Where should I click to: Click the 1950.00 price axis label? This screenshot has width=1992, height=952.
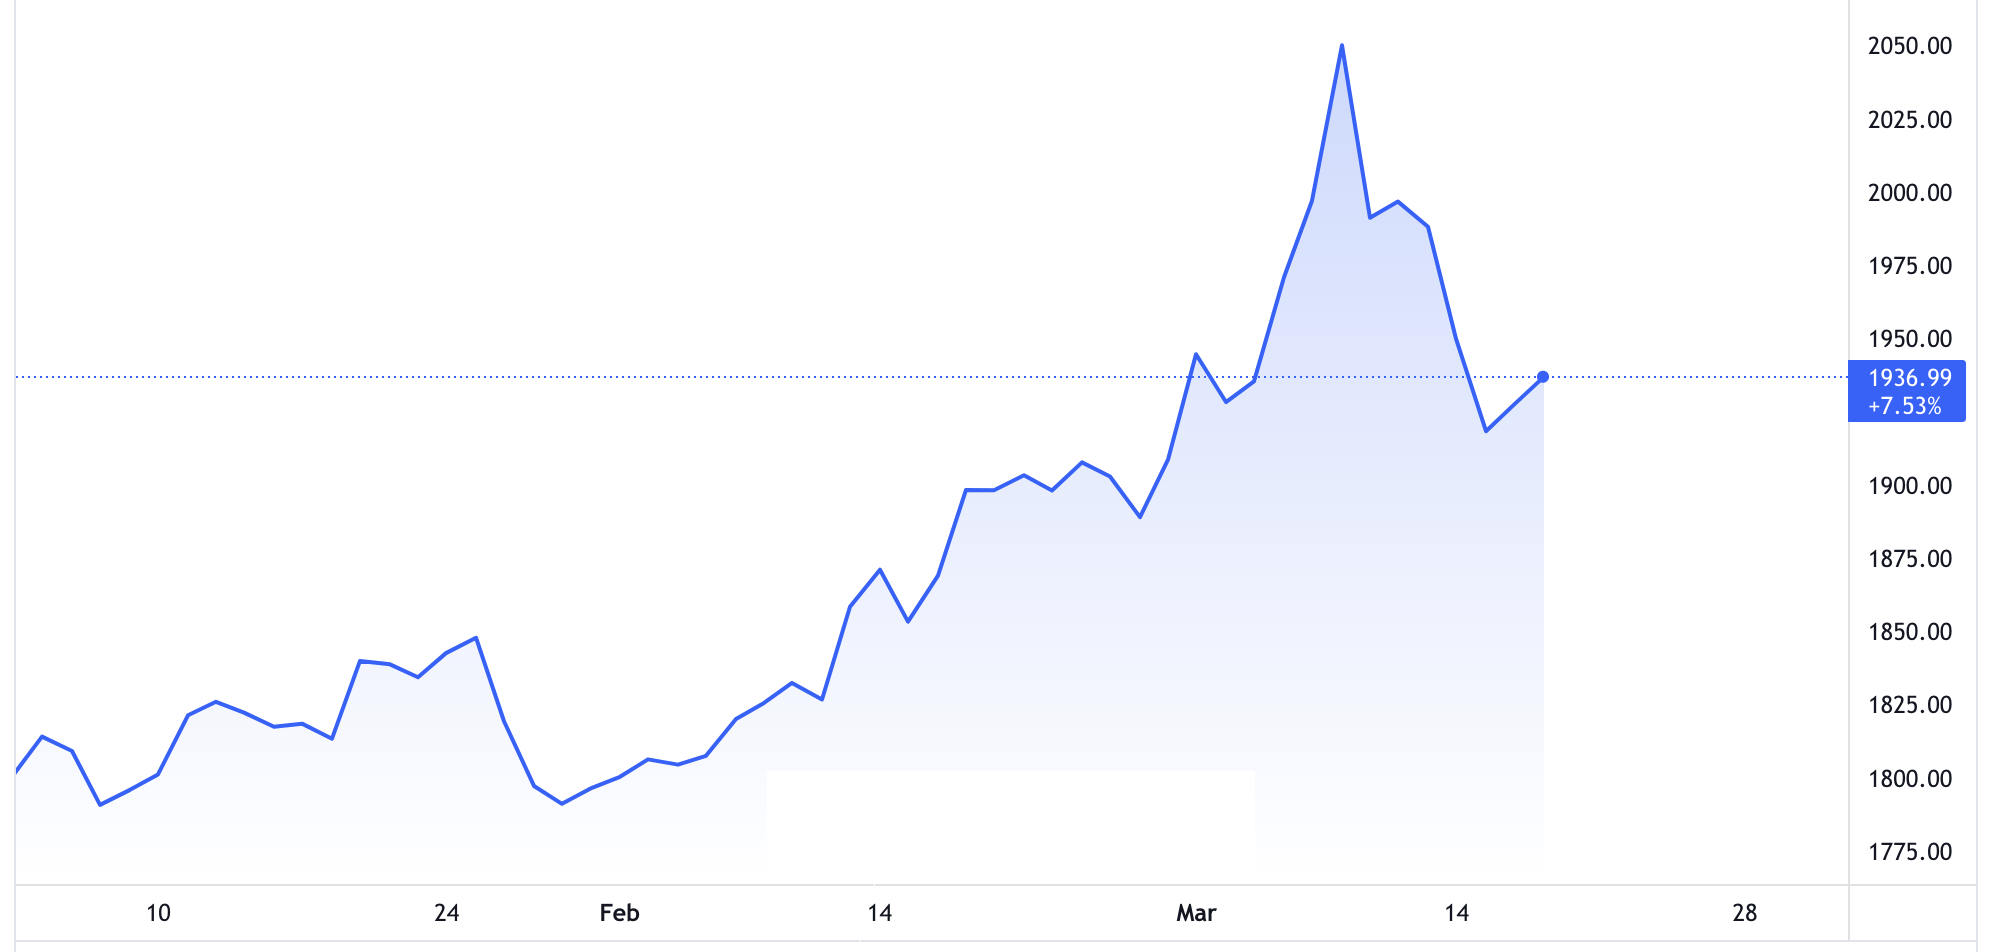[x=1909, y=339]
